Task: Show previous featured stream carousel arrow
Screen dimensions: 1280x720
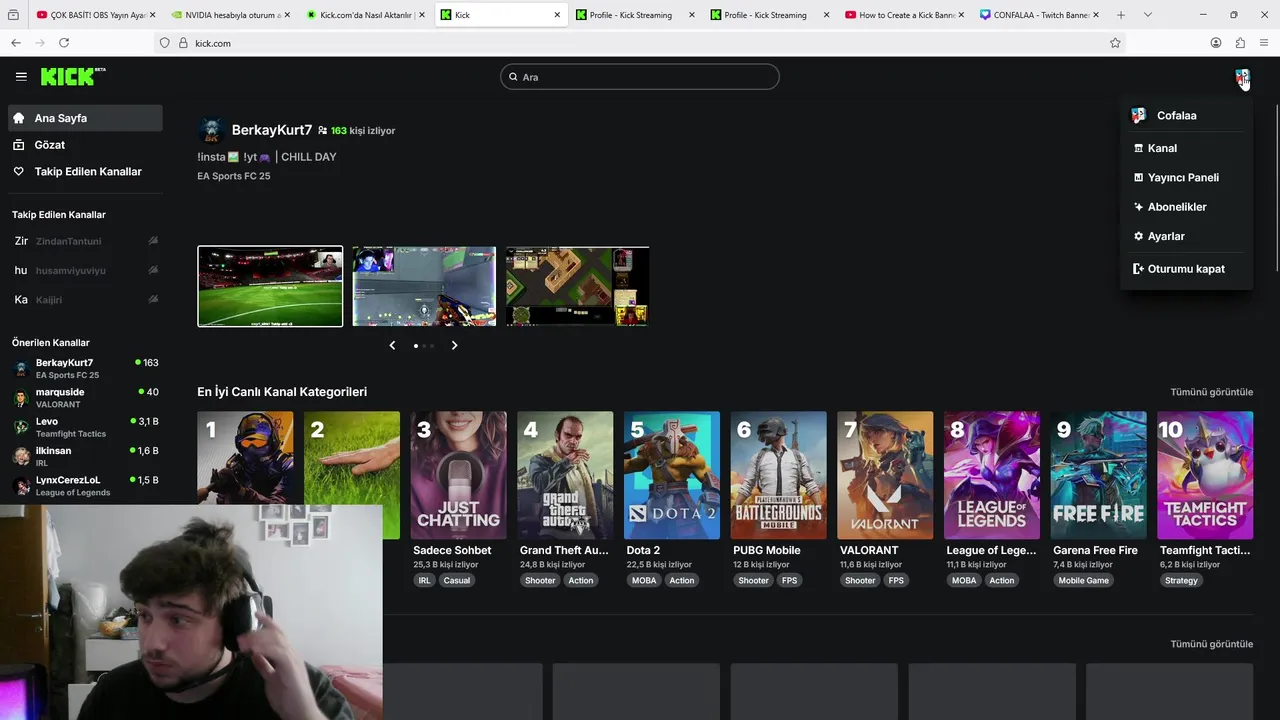Action: pyautogui.click(x=392, y=345)
